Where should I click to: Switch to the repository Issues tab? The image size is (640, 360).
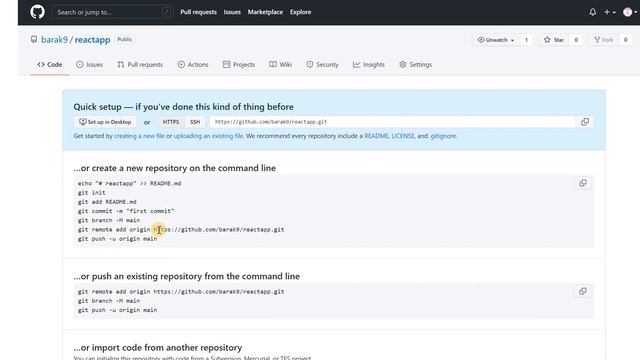pyautogui.click(x=89, y=64)
